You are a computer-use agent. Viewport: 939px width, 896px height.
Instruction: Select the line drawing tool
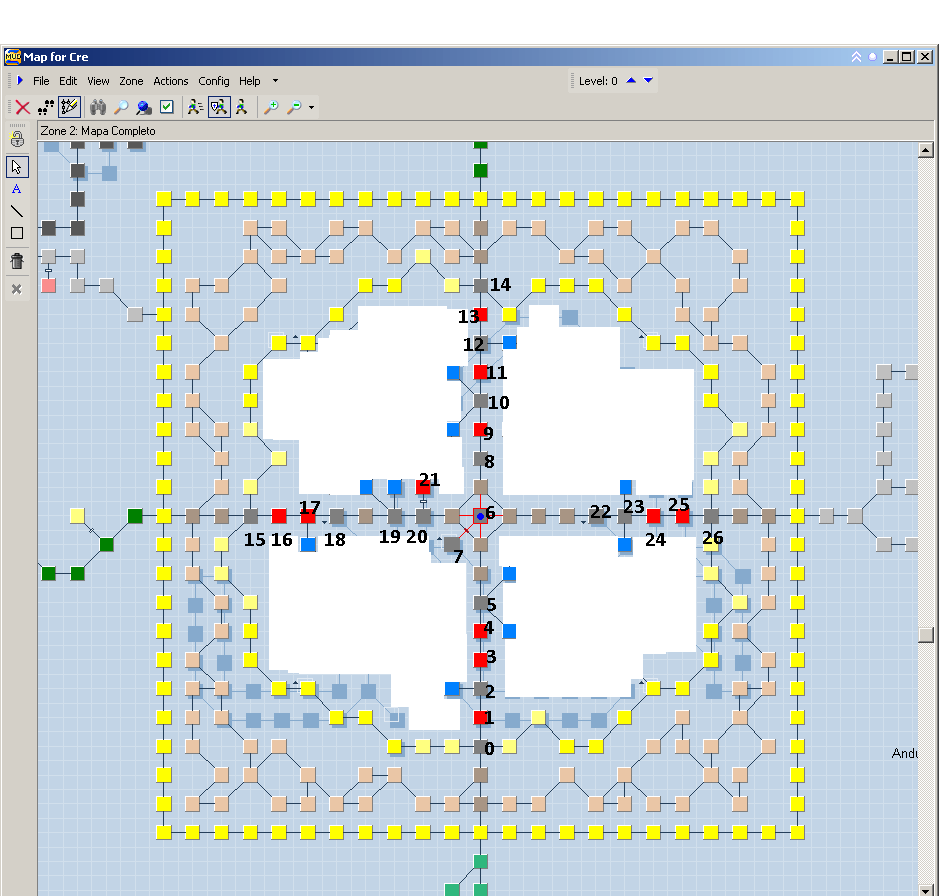17,211
